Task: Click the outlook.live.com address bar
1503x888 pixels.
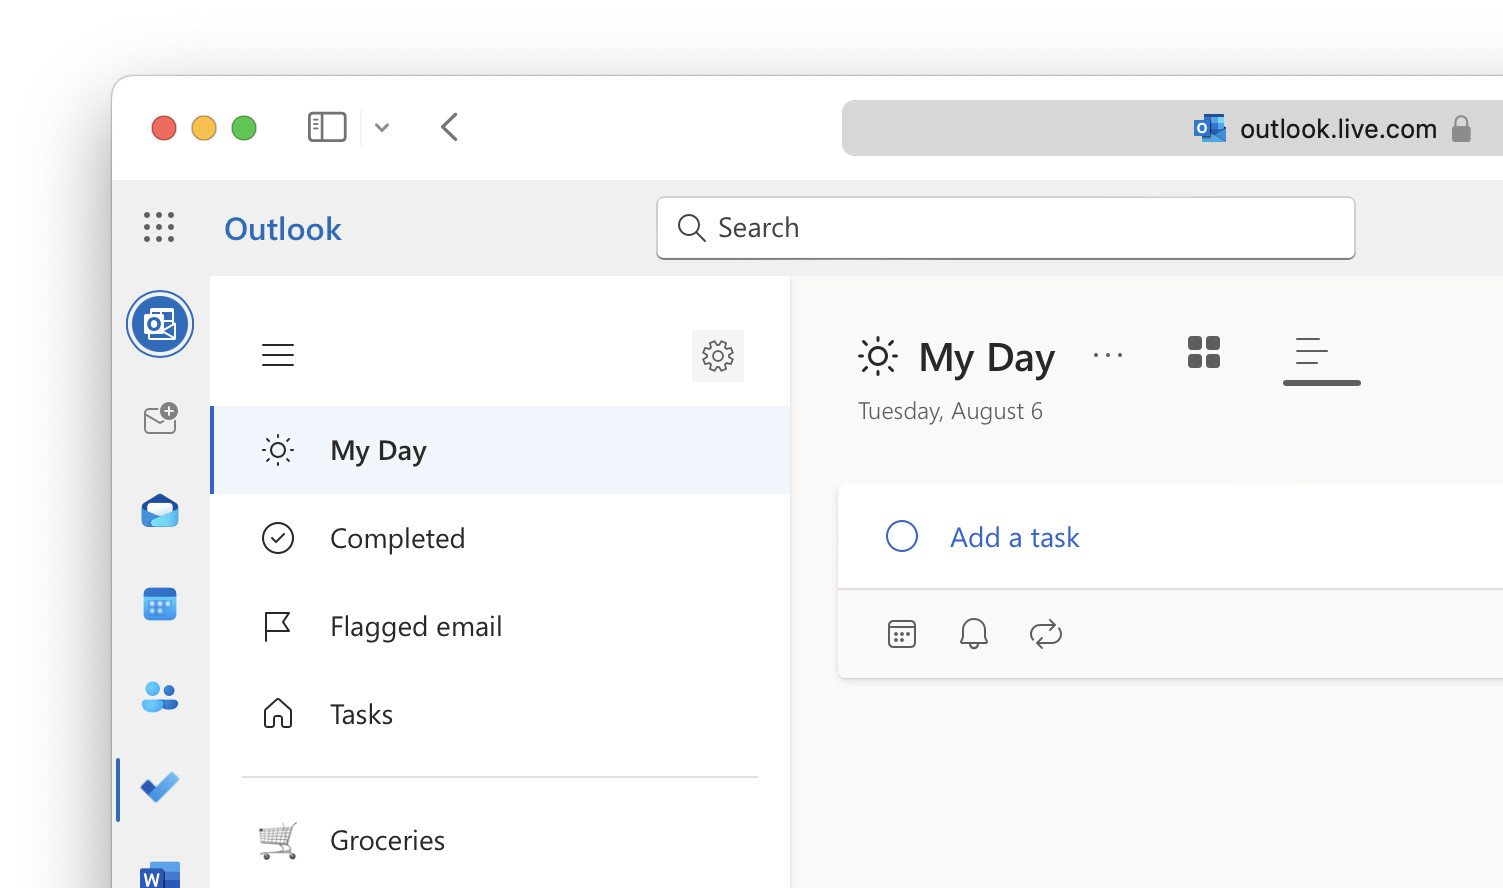Action: [x=1172, y=128]
